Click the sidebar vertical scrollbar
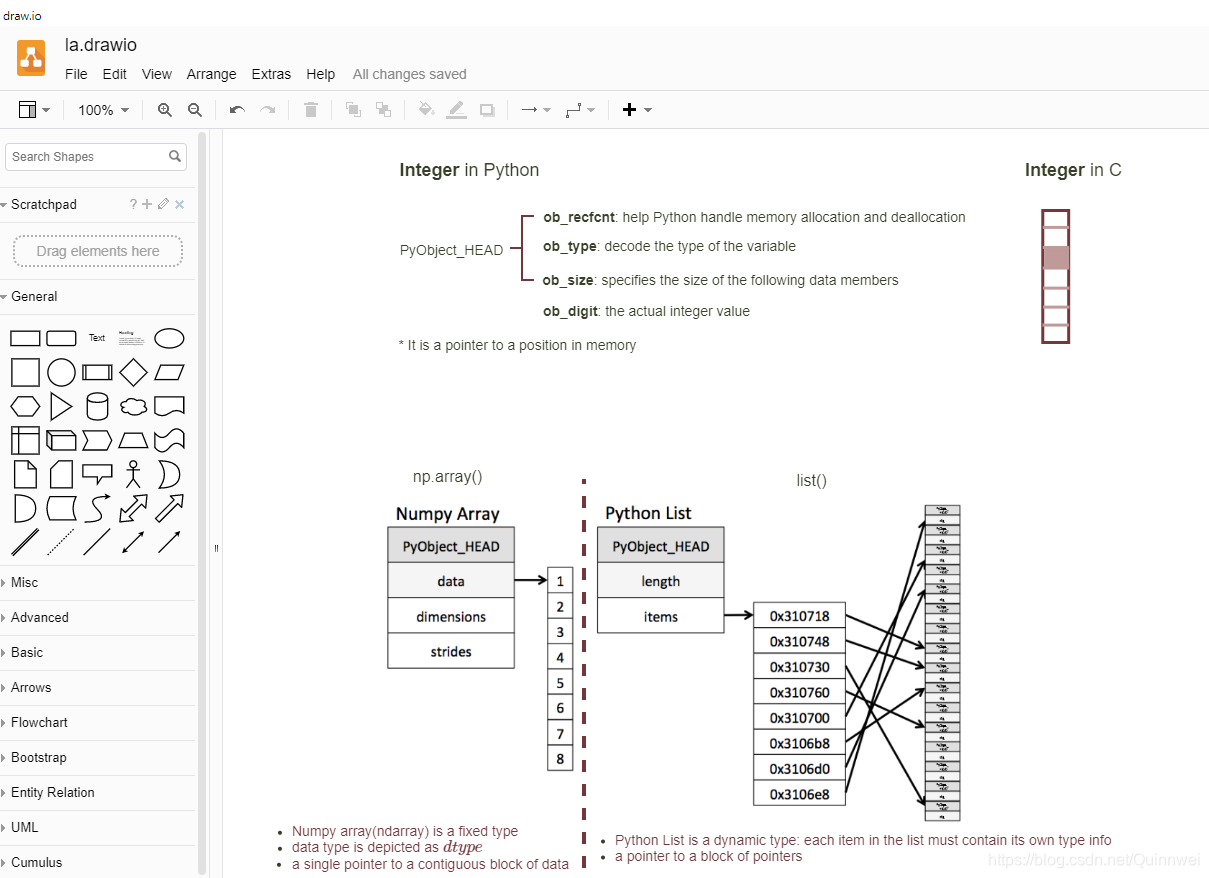 click(x=203, y=503)
